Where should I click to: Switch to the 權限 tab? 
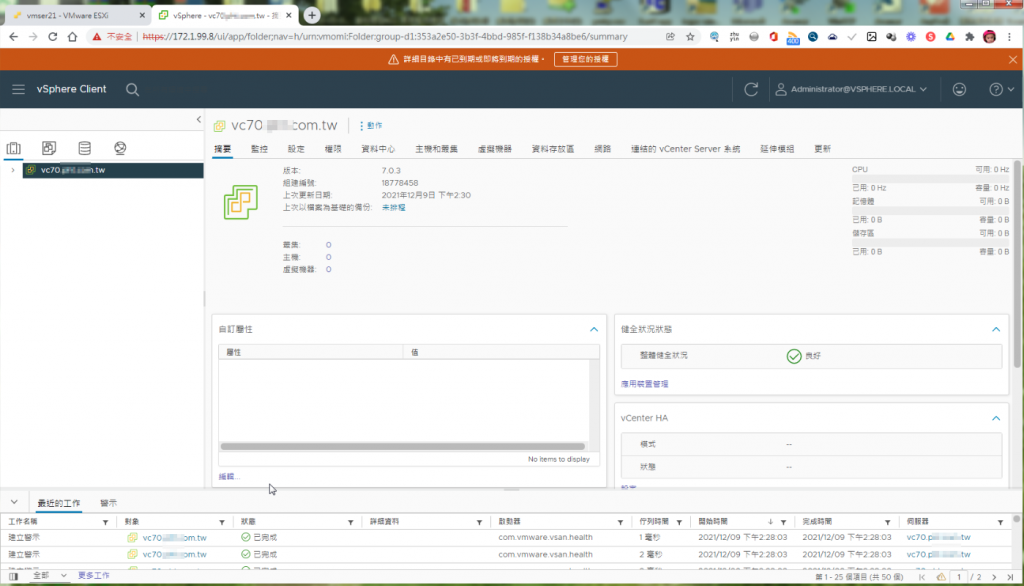tap(333, 149)
